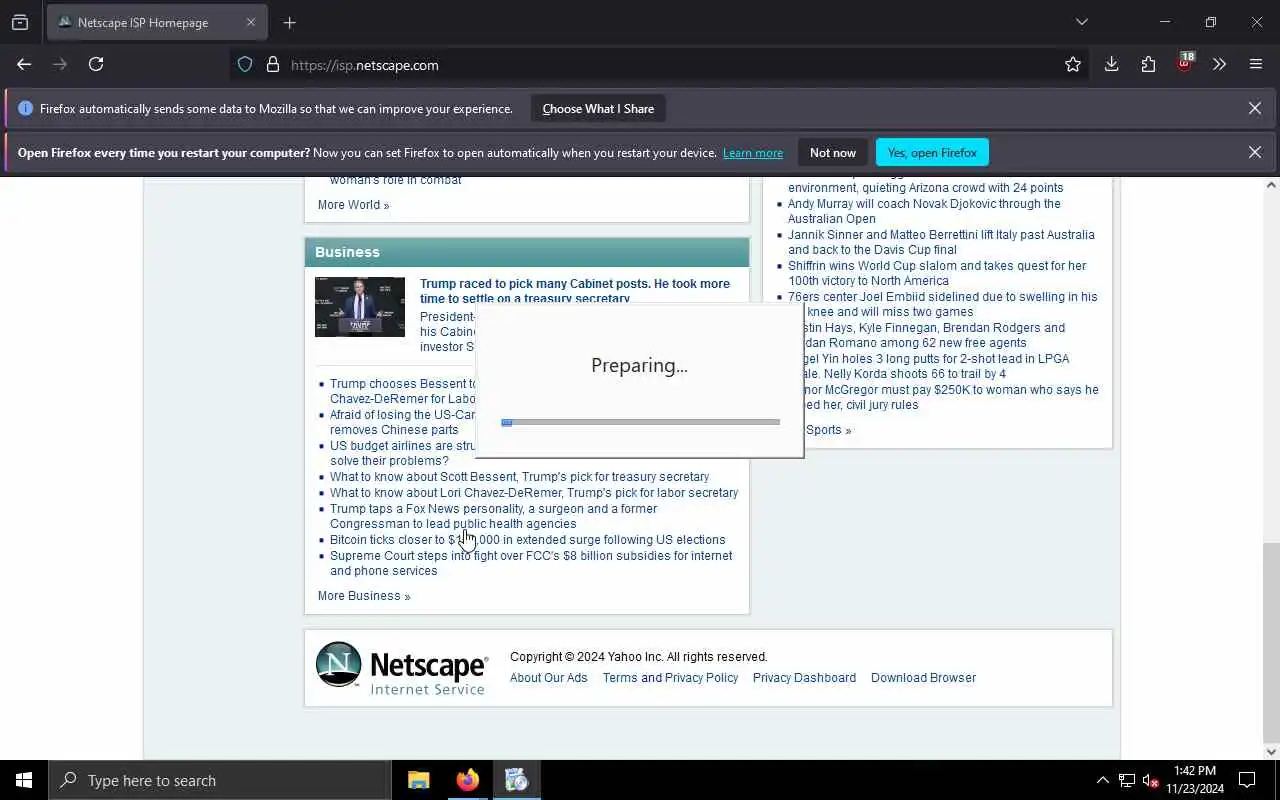This screenshot has width=1280, height=800.
Task: Focus the address bar showing isp.netscape.com
Action: click(660, 65)
